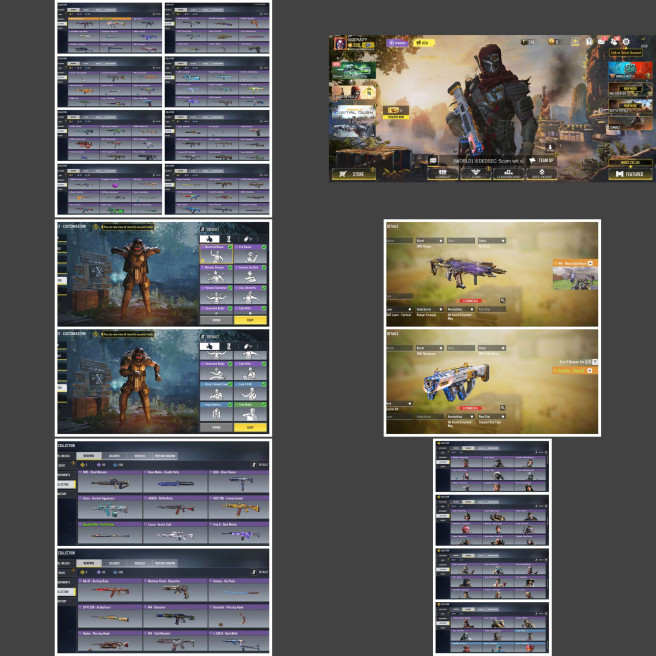Click yellow Equip button, crouching-pose emote screenshot

(x=250, y=427)
